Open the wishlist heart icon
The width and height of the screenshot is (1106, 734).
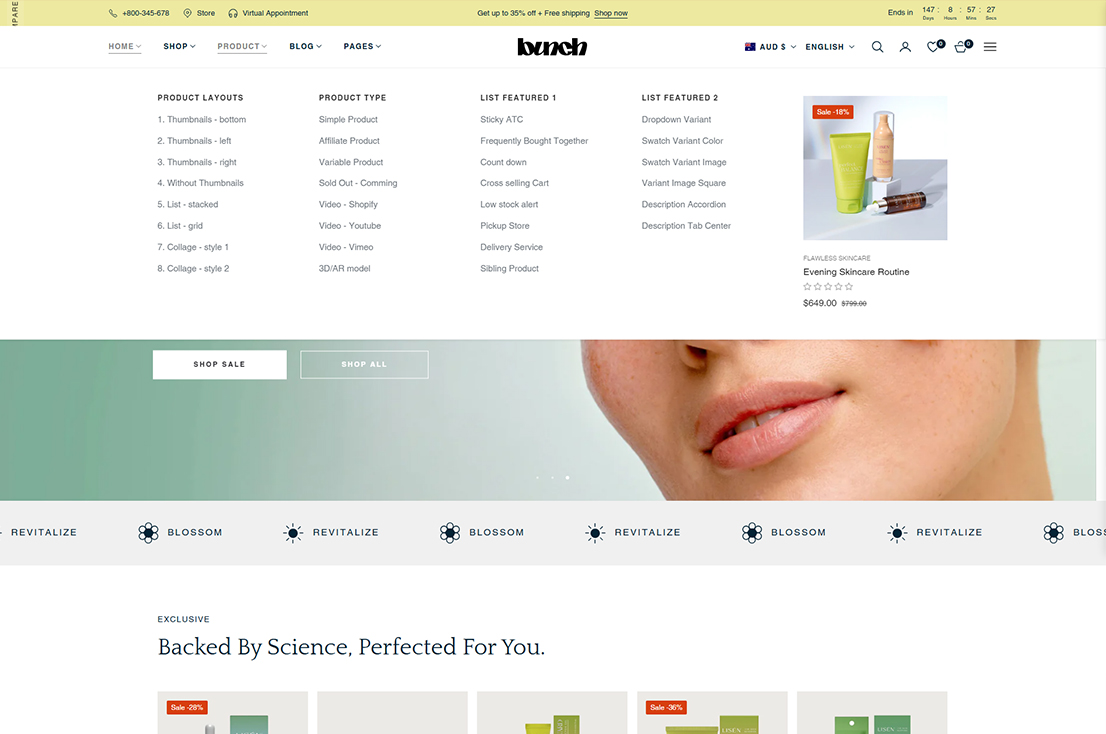coord(932,47)
